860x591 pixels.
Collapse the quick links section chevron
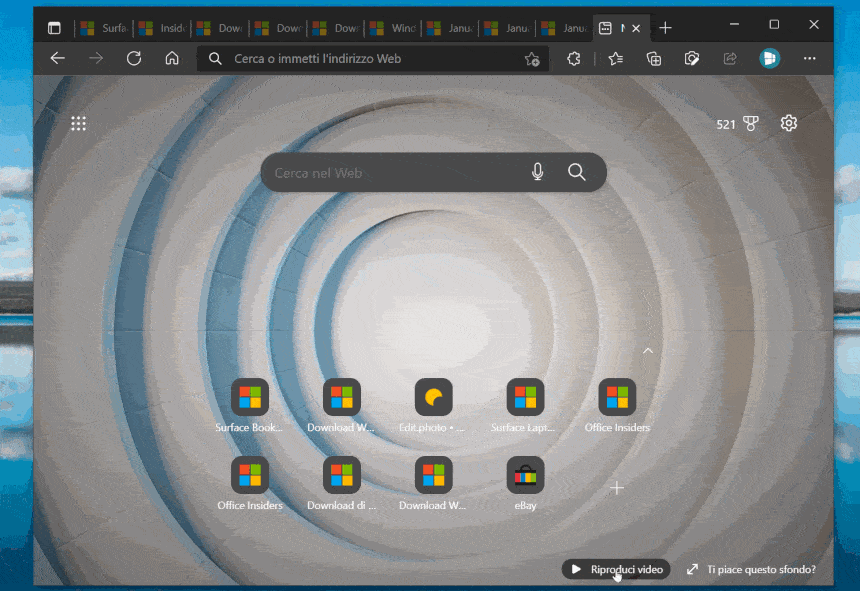(648, 351)
